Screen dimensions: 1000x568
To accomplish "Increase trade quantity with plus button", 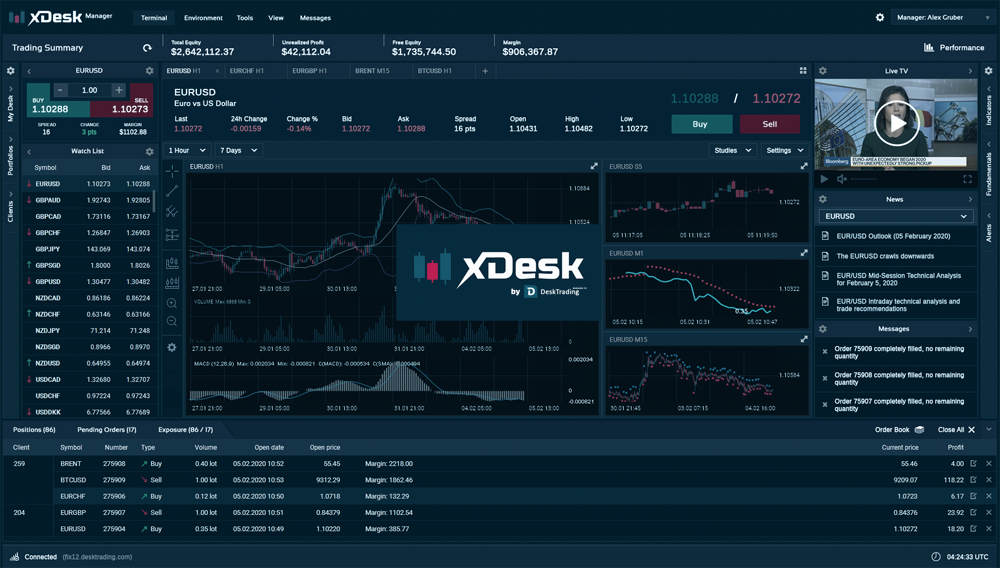I will click(119, 90).
